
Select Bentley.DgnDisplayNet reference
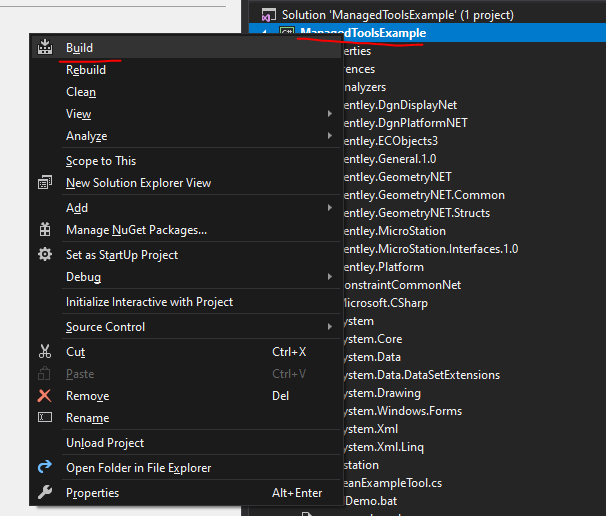[x=400, y=105]
